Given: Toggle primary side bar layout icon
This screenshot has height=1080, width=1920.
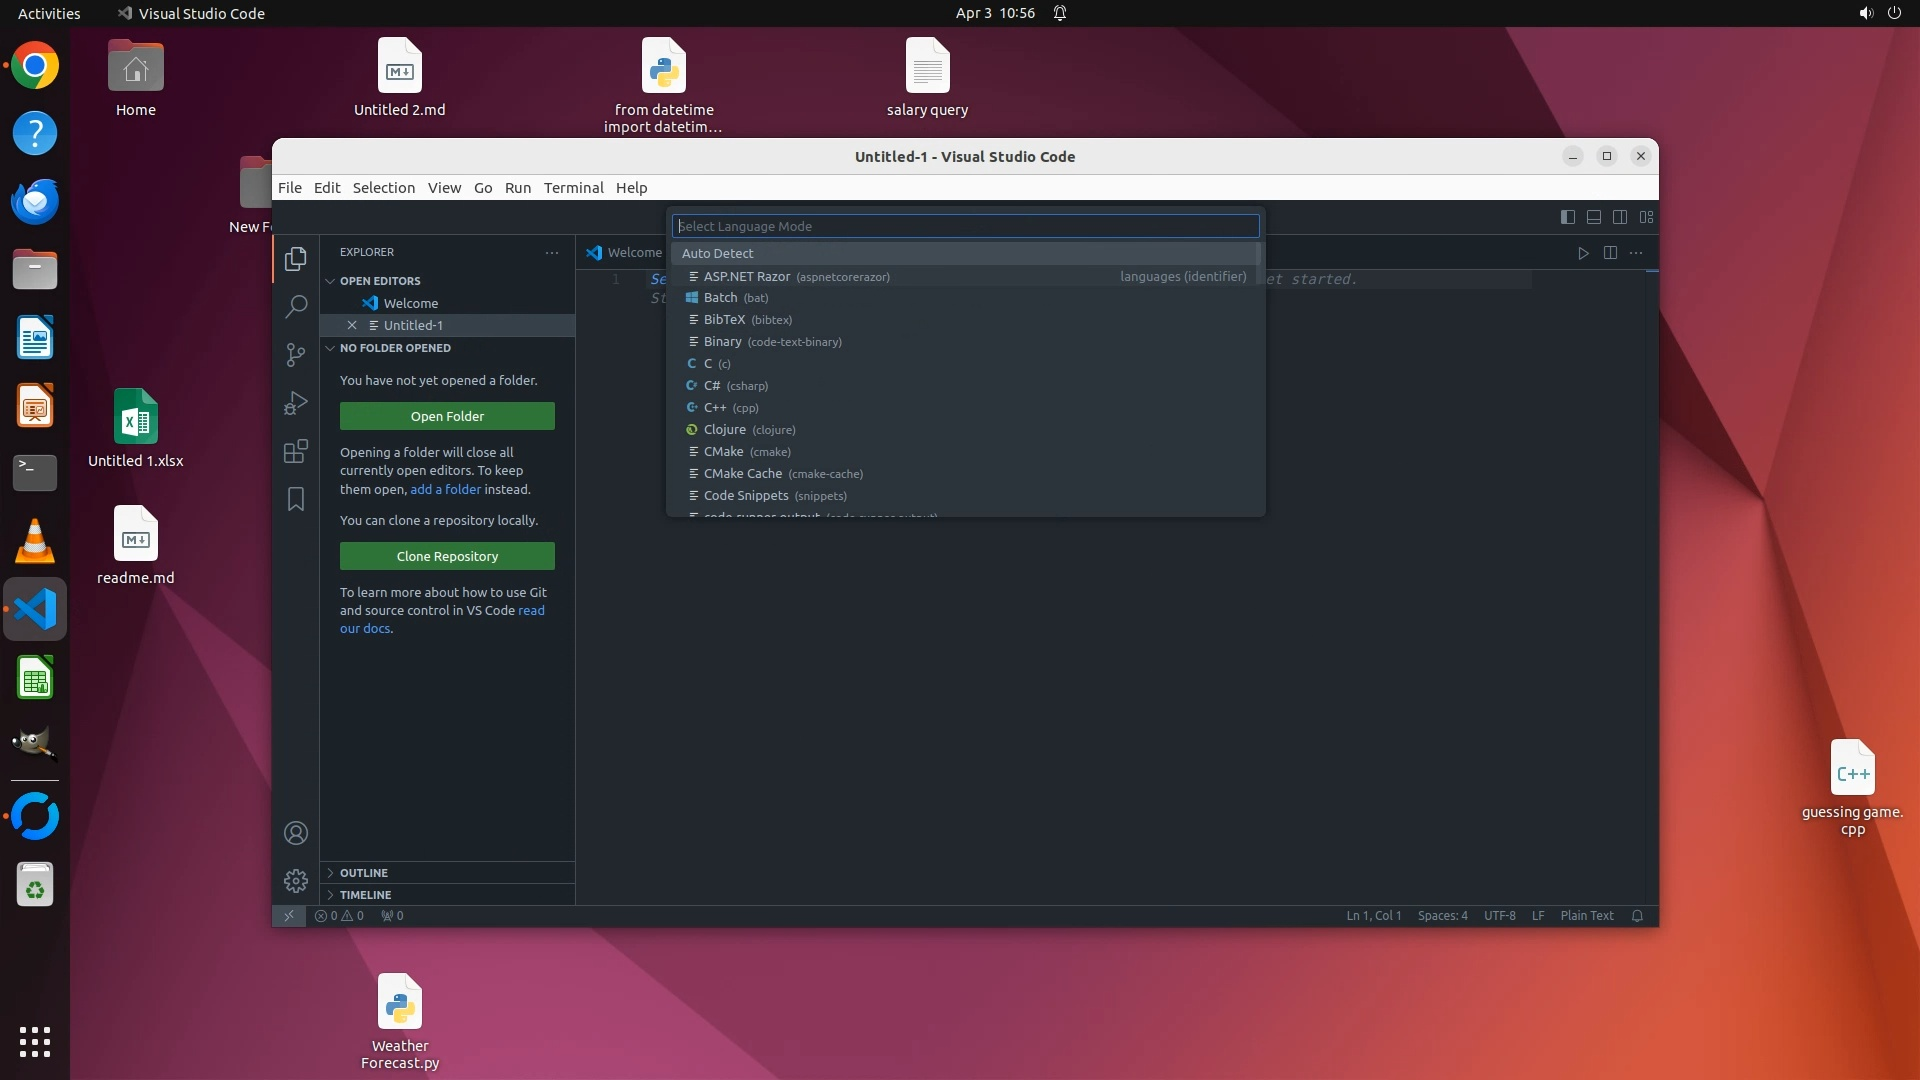Looking at the screenshot, I should click(x=1567, y=217).
